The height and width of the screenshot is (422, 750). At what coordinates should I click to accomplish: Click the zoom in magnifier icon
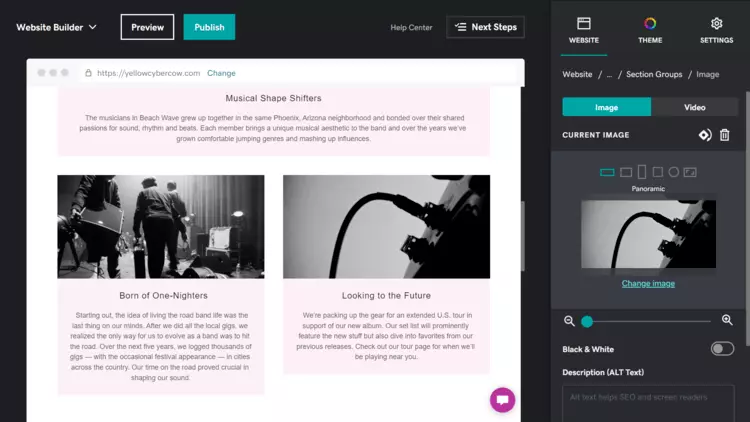727,320
